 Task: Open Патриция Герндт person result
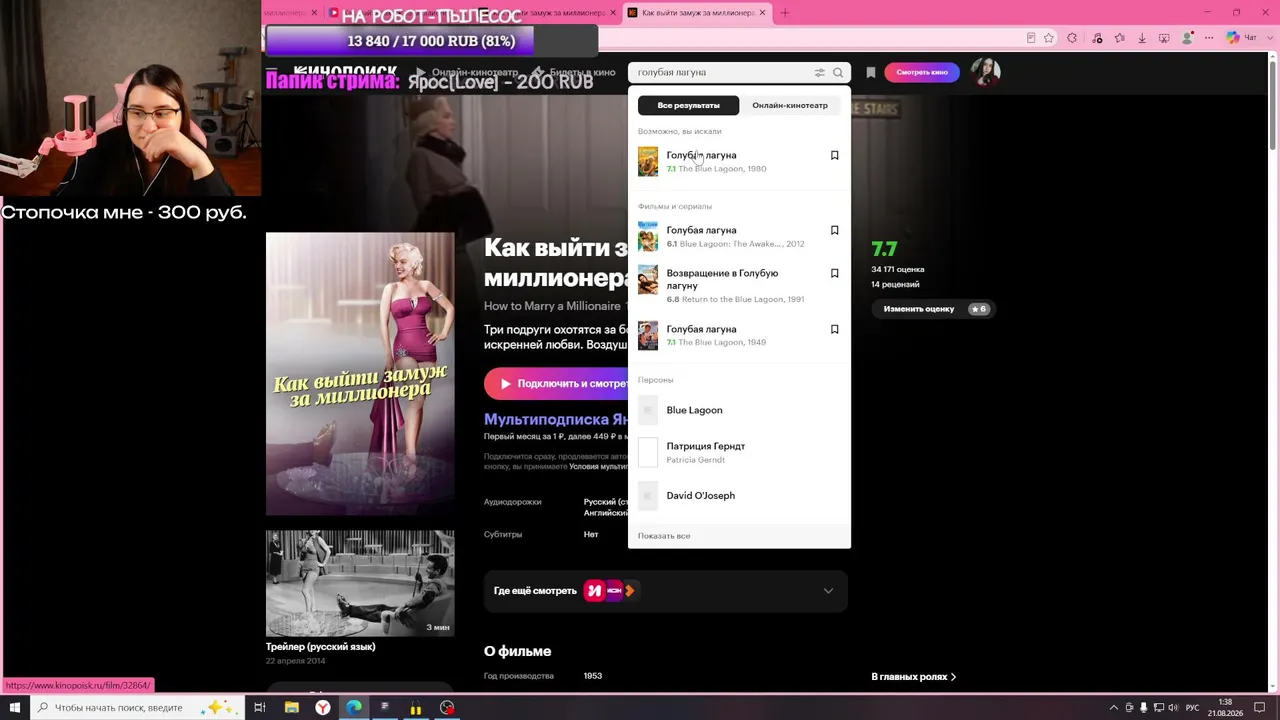(739, 452)
